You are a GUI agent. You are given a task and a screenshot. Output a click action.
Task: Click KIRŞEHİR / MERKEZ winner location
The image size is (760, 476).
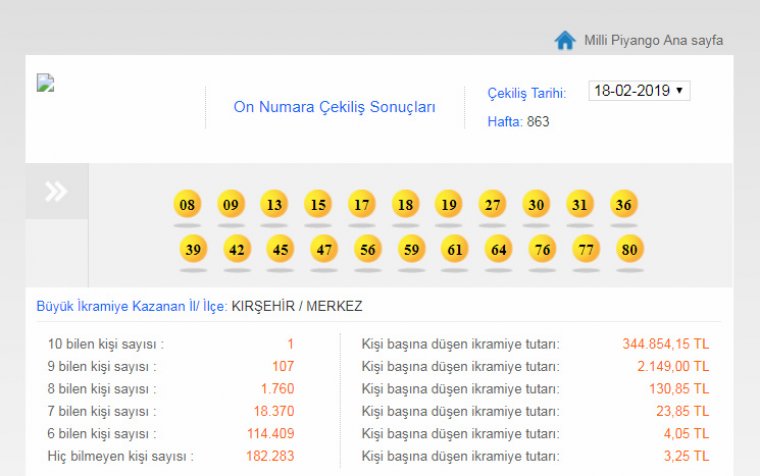click(297, 306)
